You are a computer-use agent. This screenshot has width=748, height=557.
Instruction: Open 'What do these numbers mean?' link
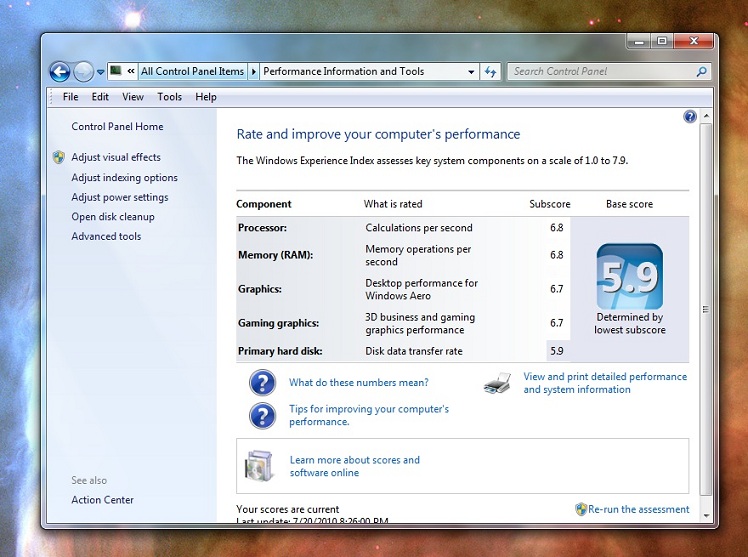358,383
